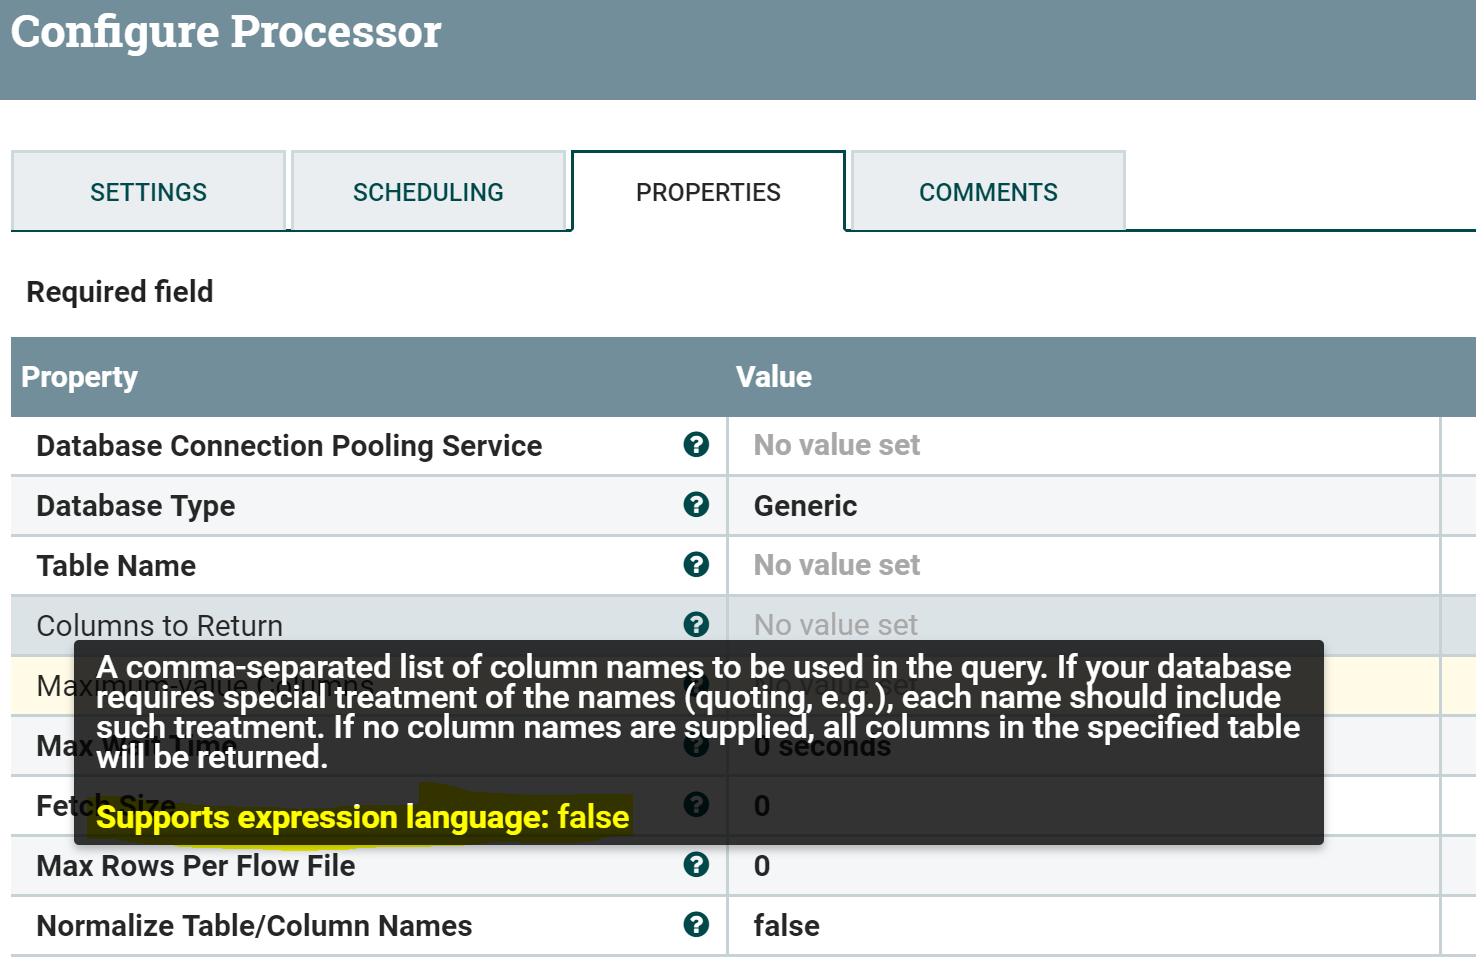Viewport: 1476px width, 970px height.
Task: Open the Scheduling tab
Action: pos(428,192)
